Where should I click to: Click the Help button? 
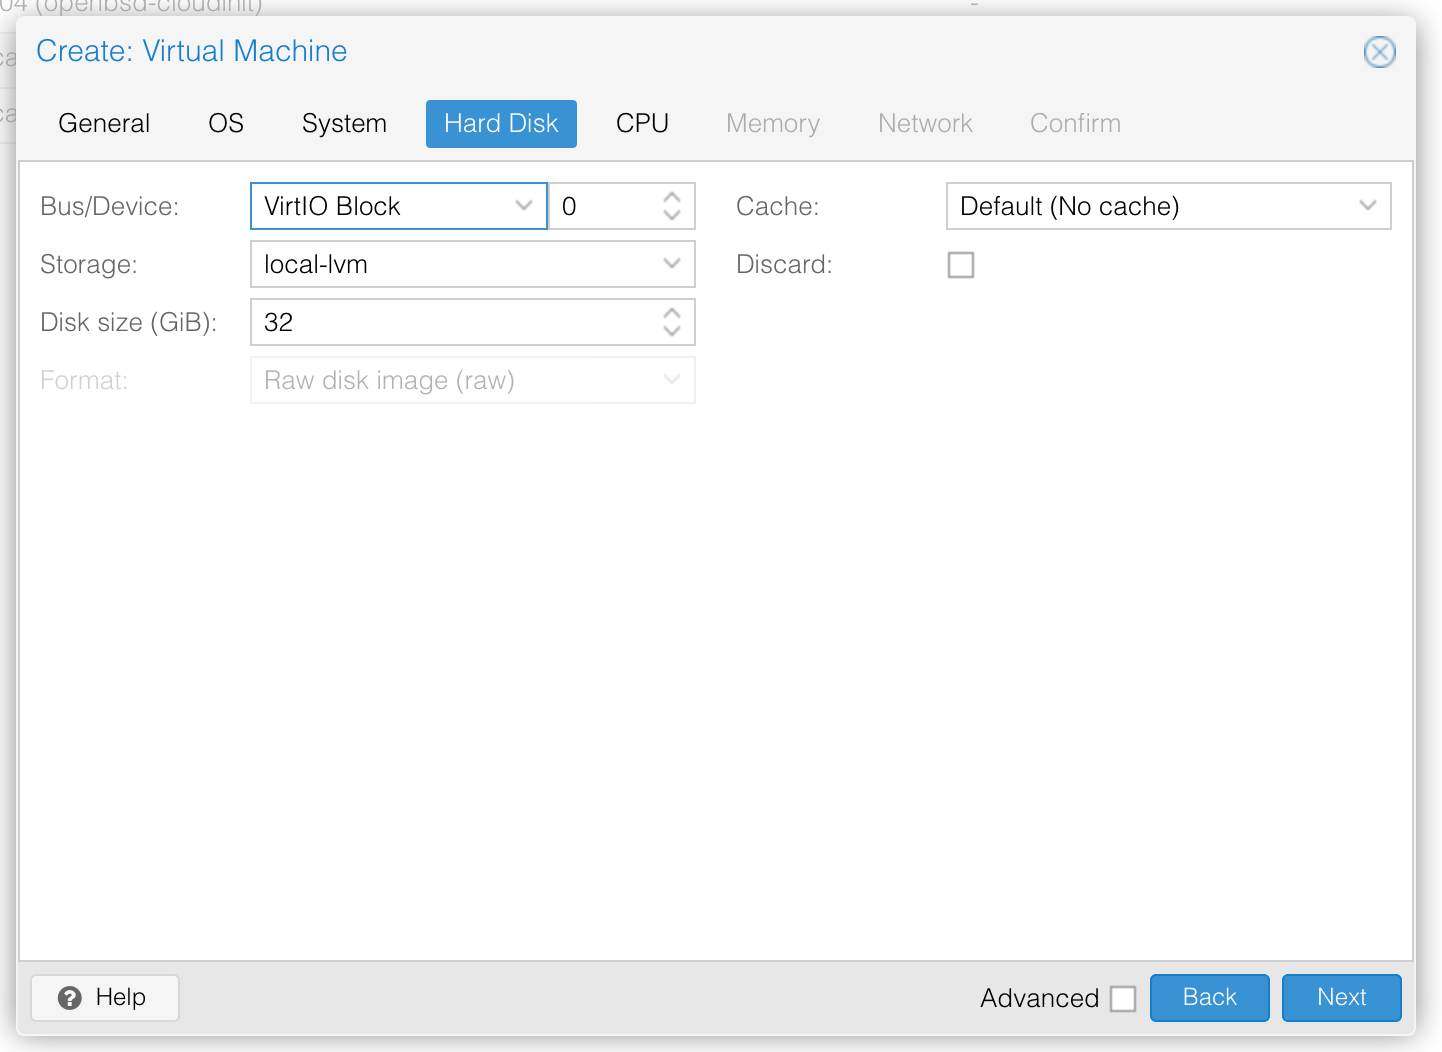[104, 997]
